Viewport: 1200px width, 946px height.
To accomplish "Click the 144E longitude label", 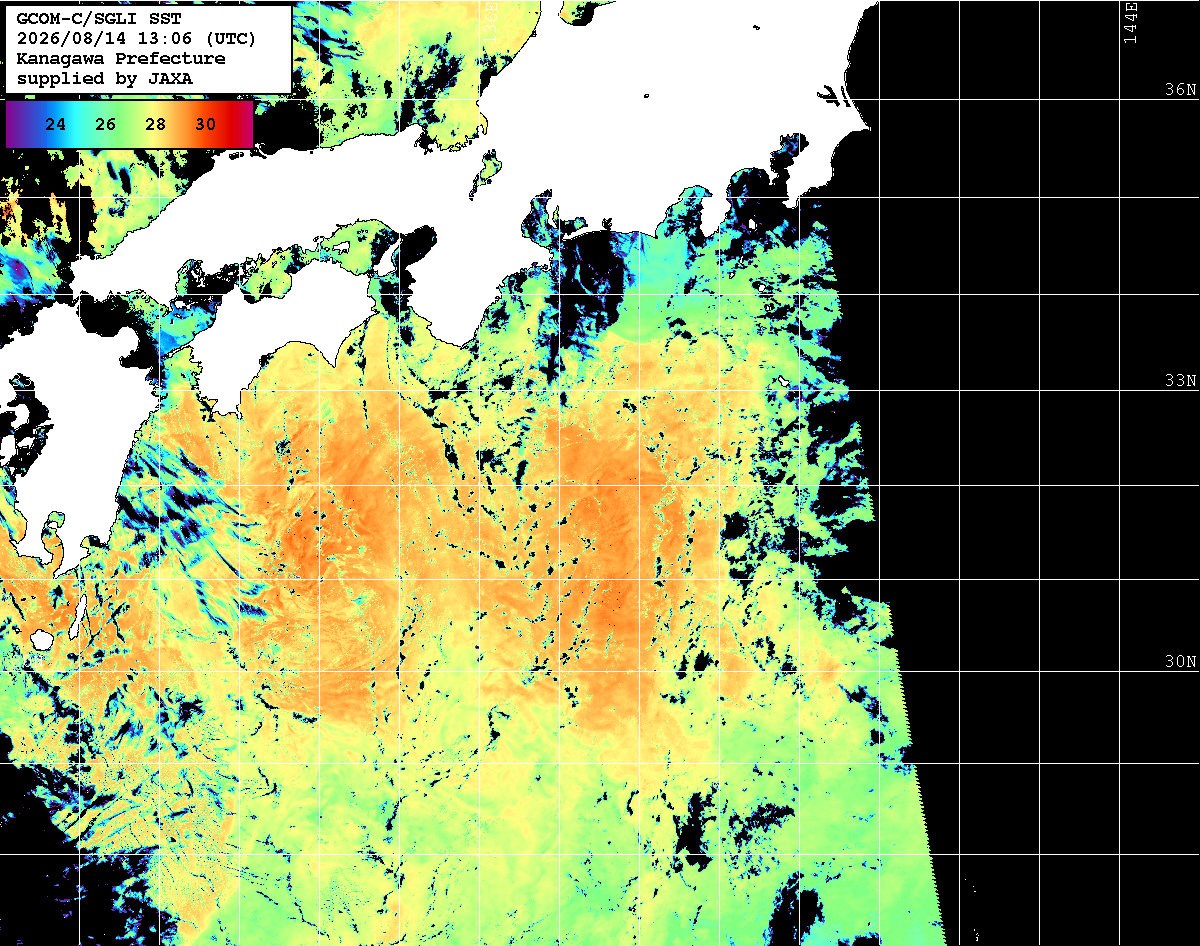I will tap(1130, 22).
